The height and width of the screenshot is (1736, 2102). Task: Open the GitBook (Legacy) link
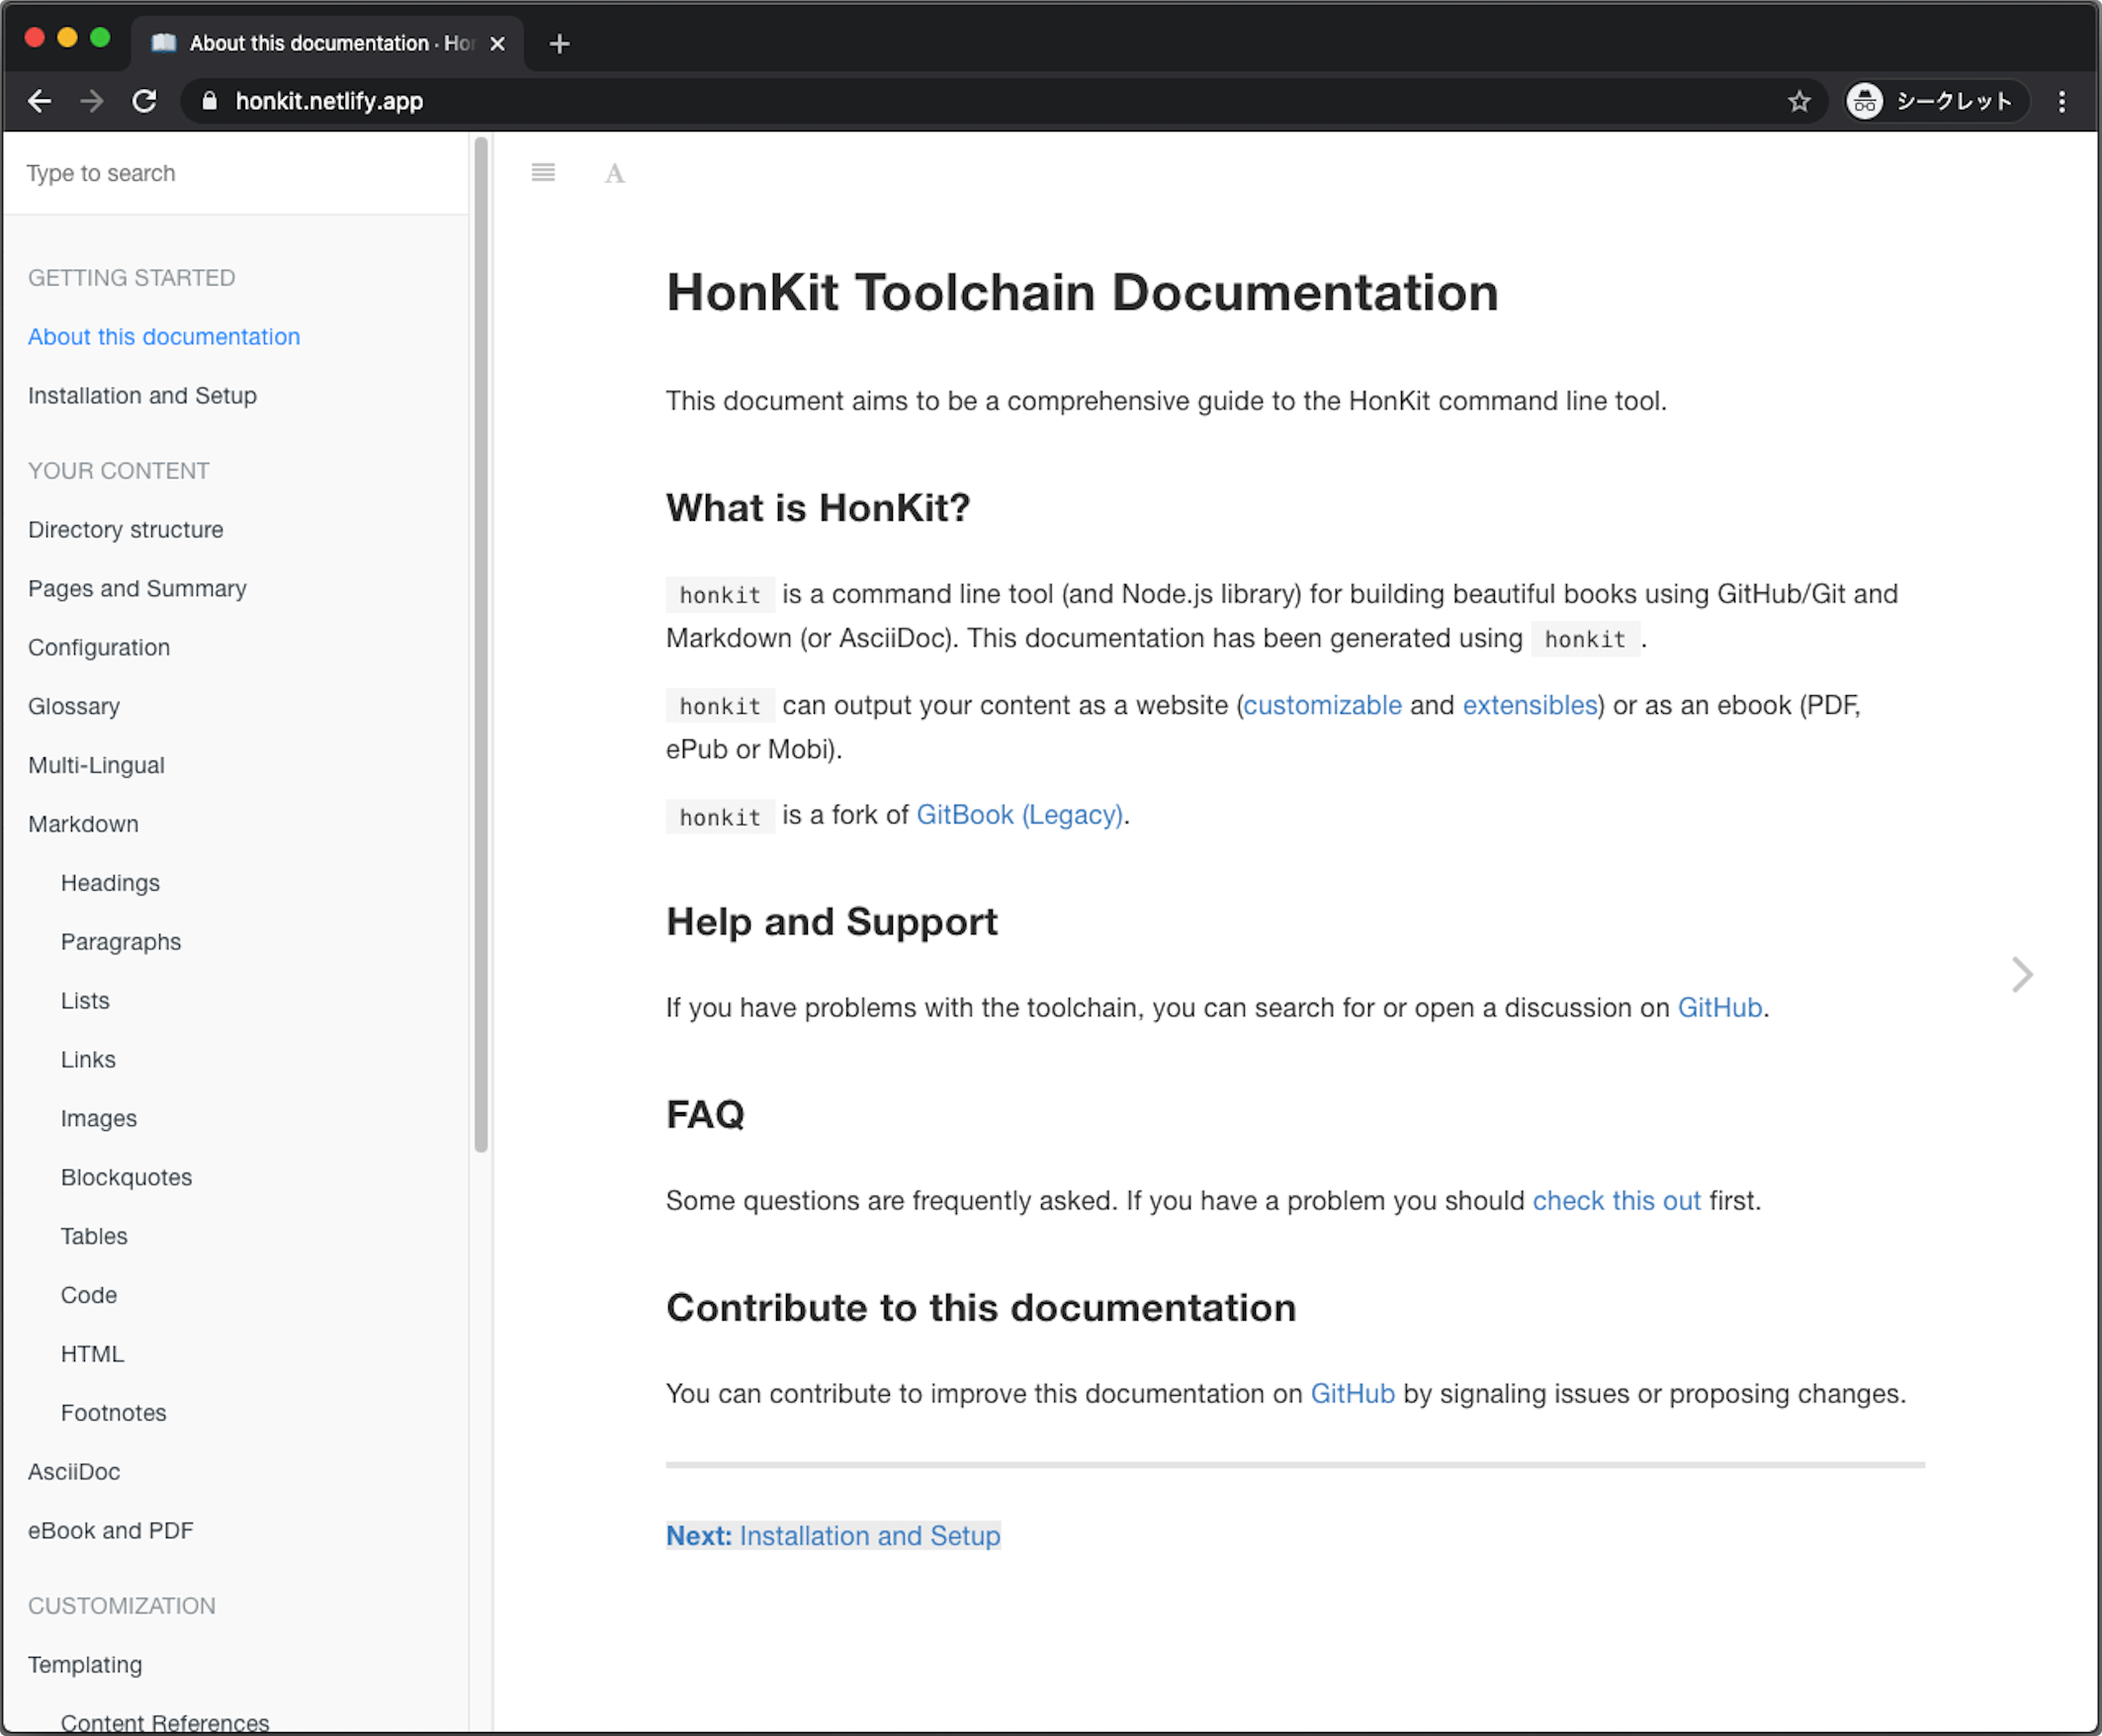(1020, 817)
